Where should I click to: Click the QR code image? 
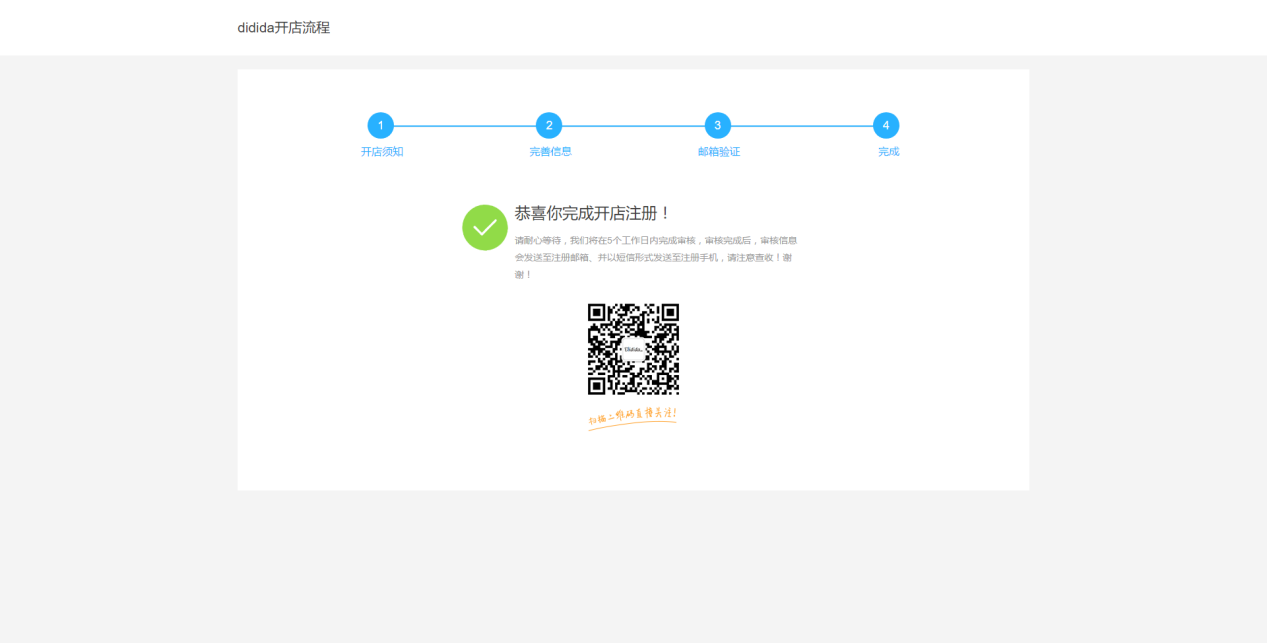click(633, 349)
